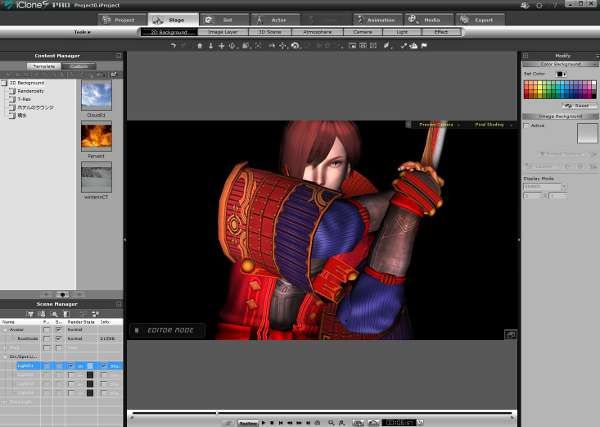Click the timeline scrubber handle
This screenshot has height=427, width=600.
tap(217, 413)
